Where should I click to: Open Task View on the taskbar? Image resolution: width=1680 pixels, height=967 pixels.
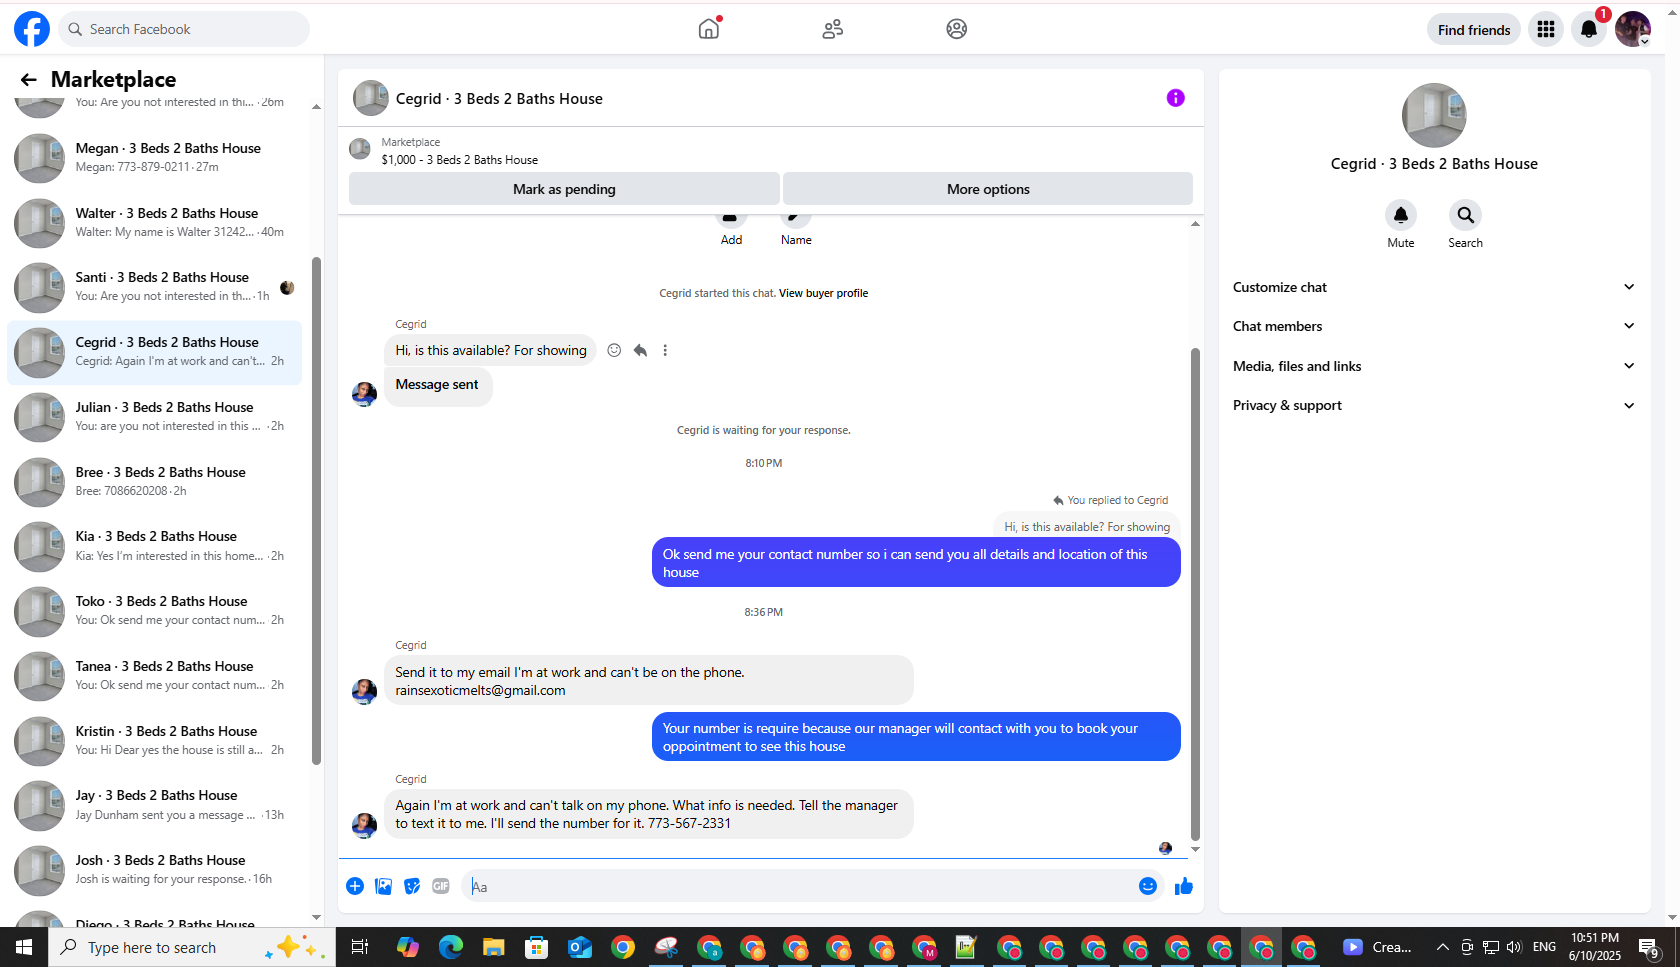[360, 947]
